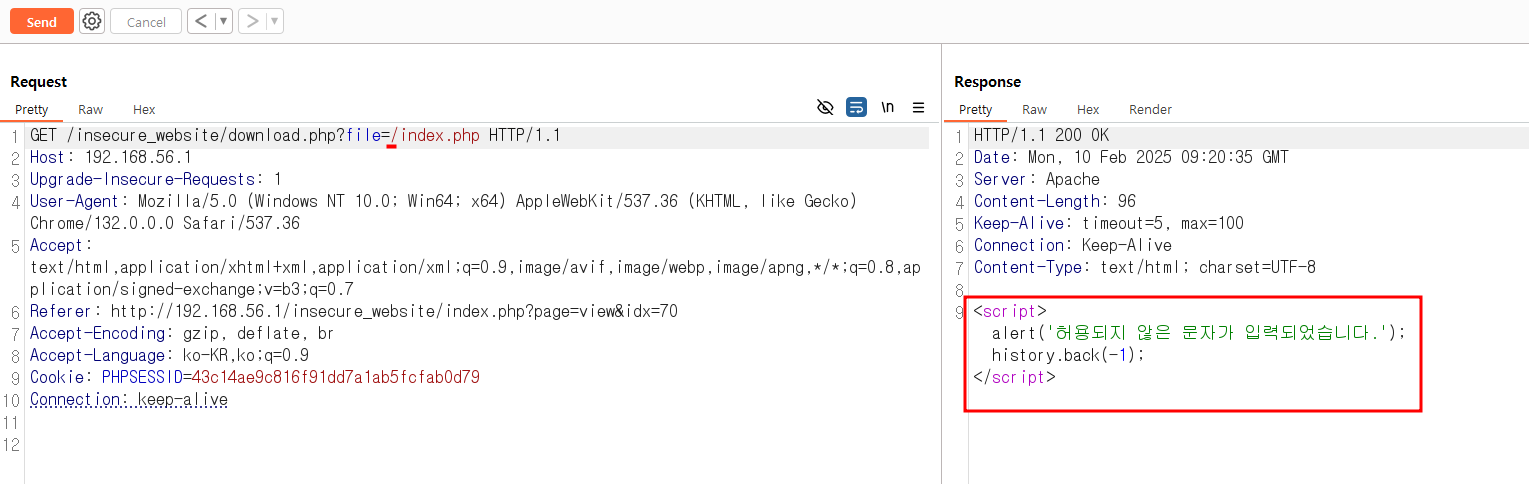Expand the forward history dropdown arrow
Viewport: 1529px width, 484px height.
[275, 21]
